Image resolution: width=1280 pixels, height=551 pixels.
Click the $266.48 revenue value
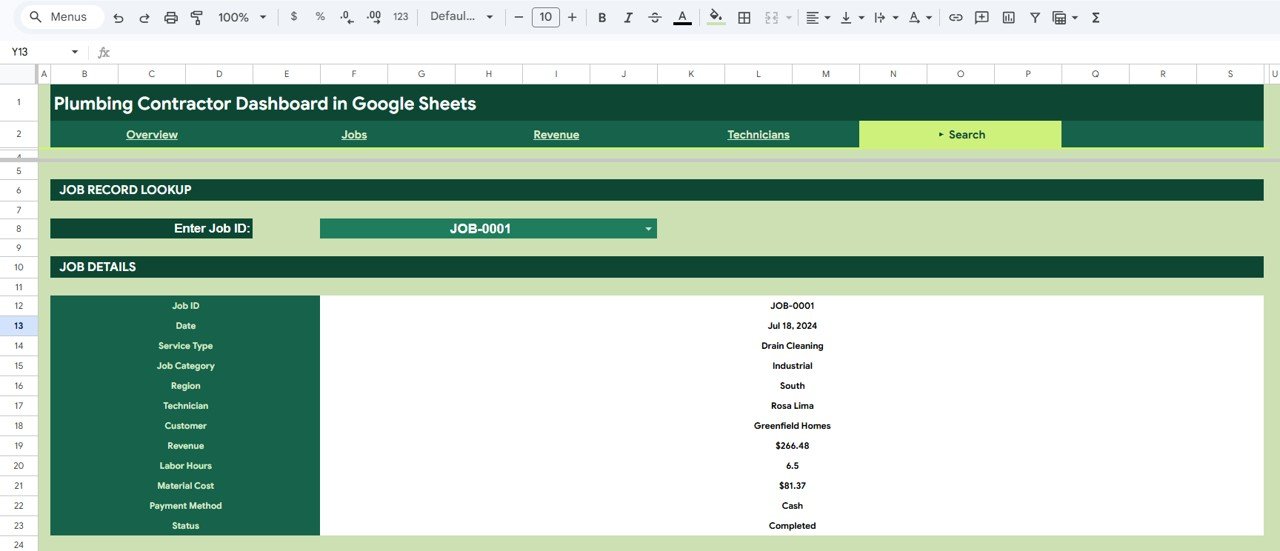coord(792,446)
